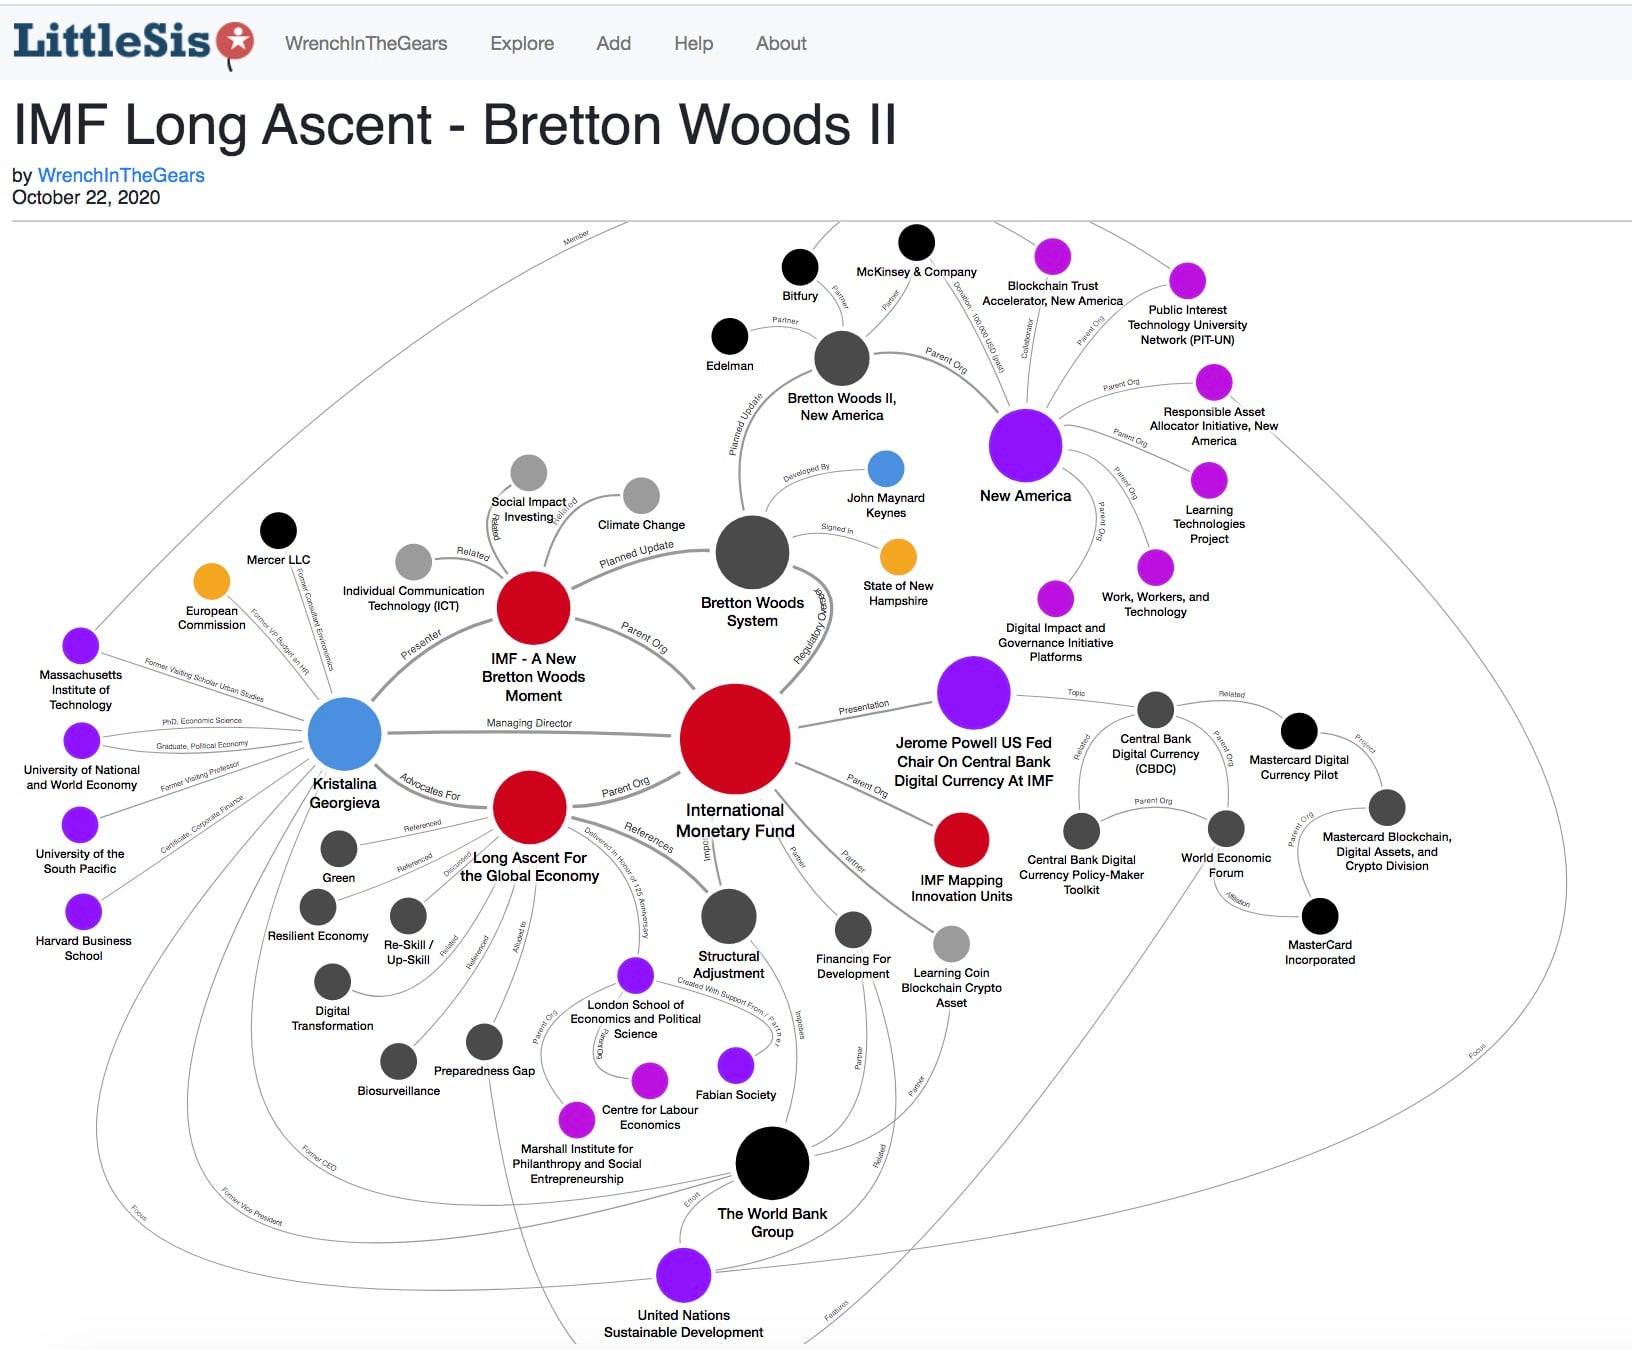
Task: Select the New America purple node
Action: tap(1025, 445)
